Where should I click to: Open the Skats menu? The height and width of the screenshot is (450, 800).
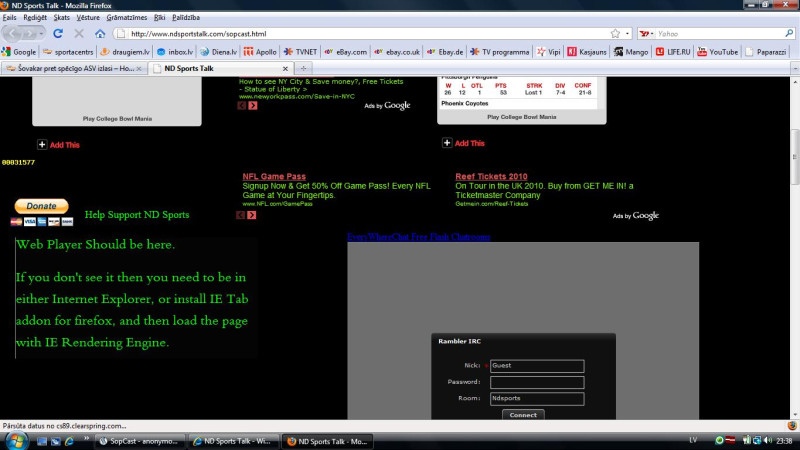[61, 17]
